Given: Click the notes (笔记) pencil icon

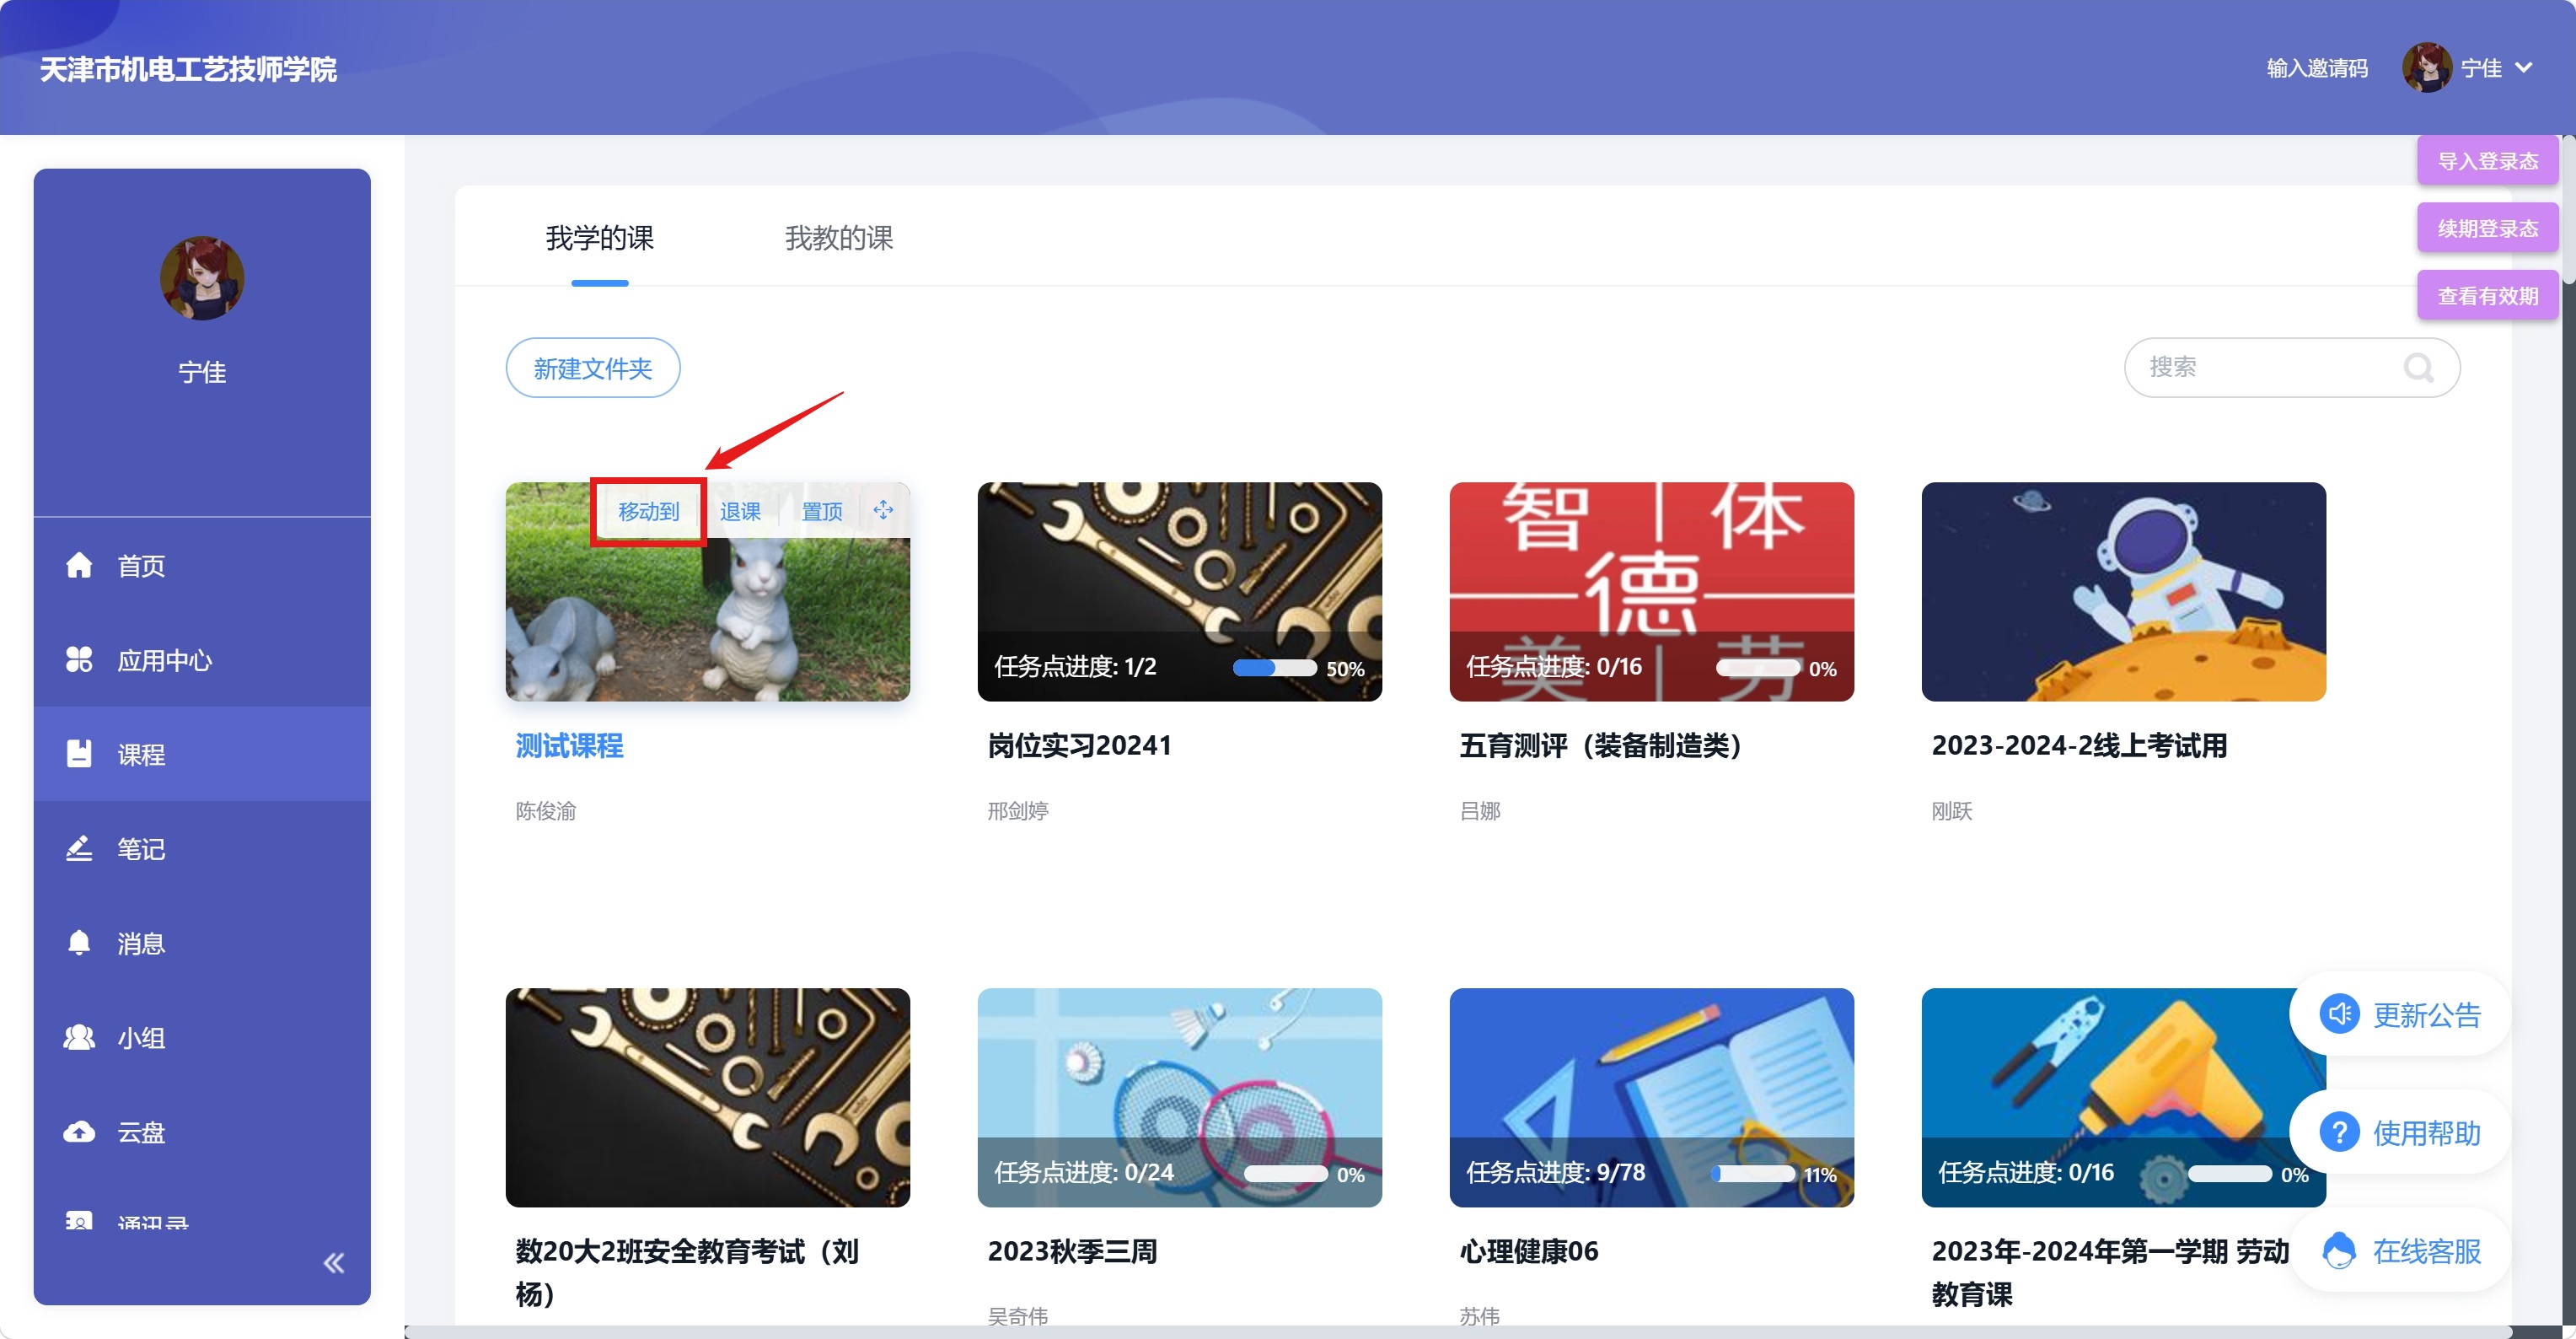Looking at the screenshot, I should click(79, 849).
